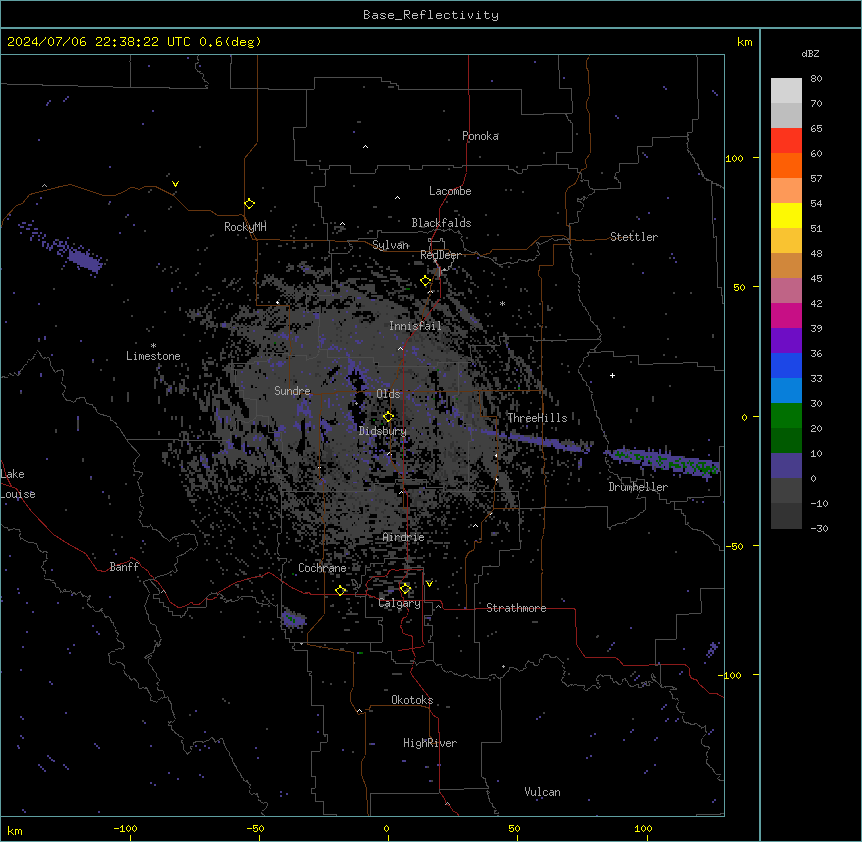Select the Cochrane label
This screenshot has height=842, width=862.
pos(322,568)
